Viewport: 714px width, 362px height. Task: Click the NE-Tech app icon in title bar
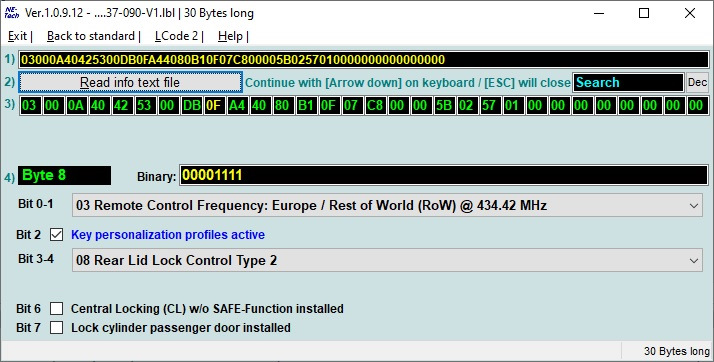(x=12, y=13)
